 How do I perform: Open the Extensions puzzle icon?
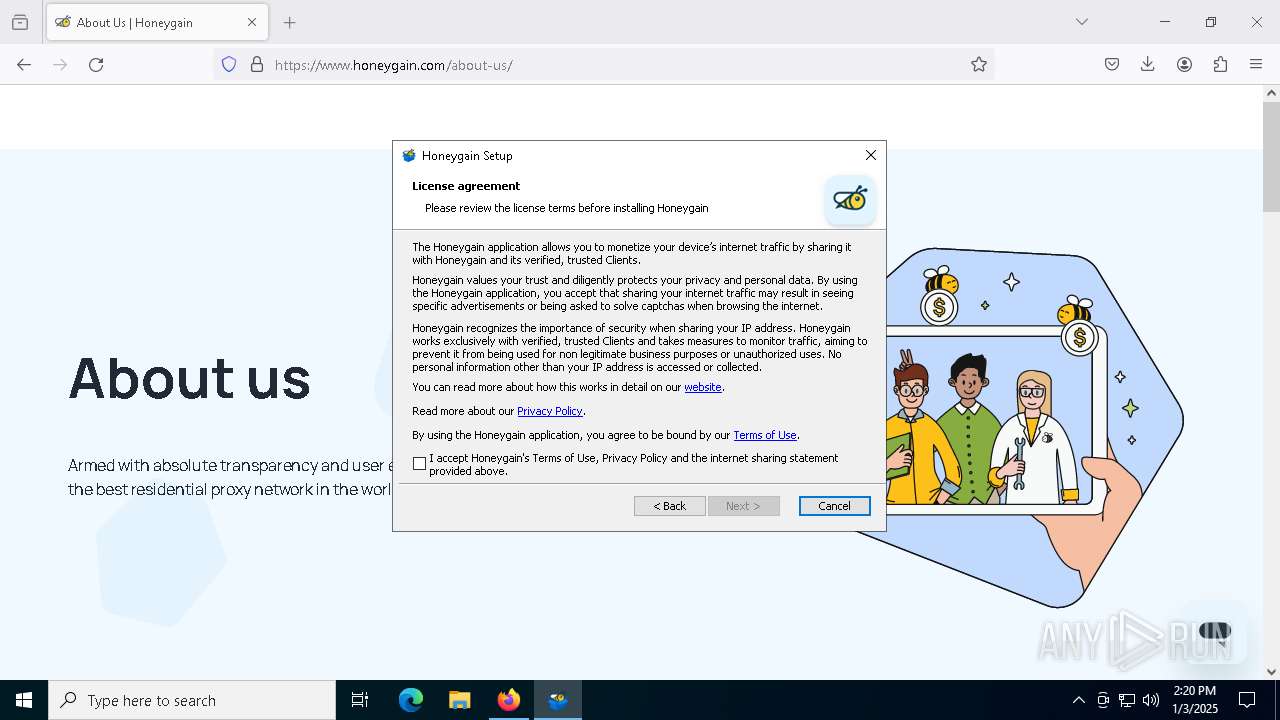point(1220,64)
